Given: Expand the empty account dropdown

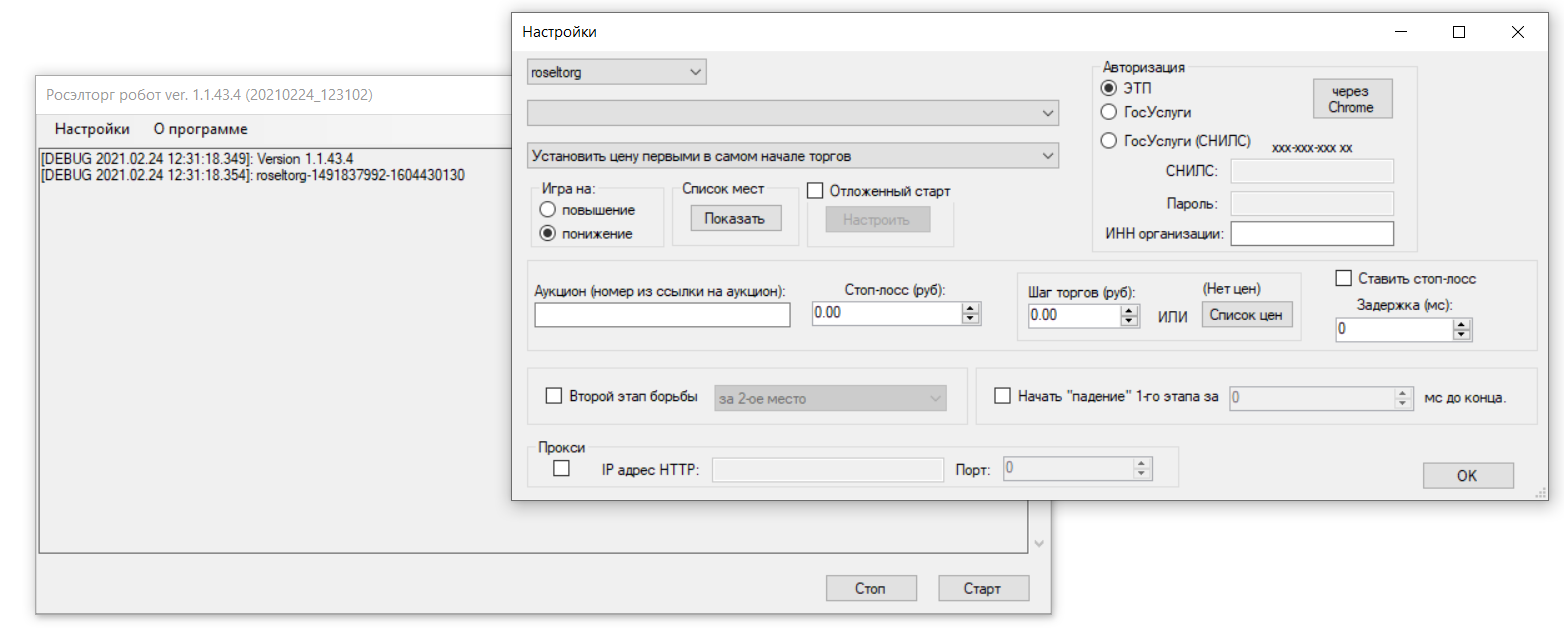Looking at the screenshot, I should [x=792, y=113].
